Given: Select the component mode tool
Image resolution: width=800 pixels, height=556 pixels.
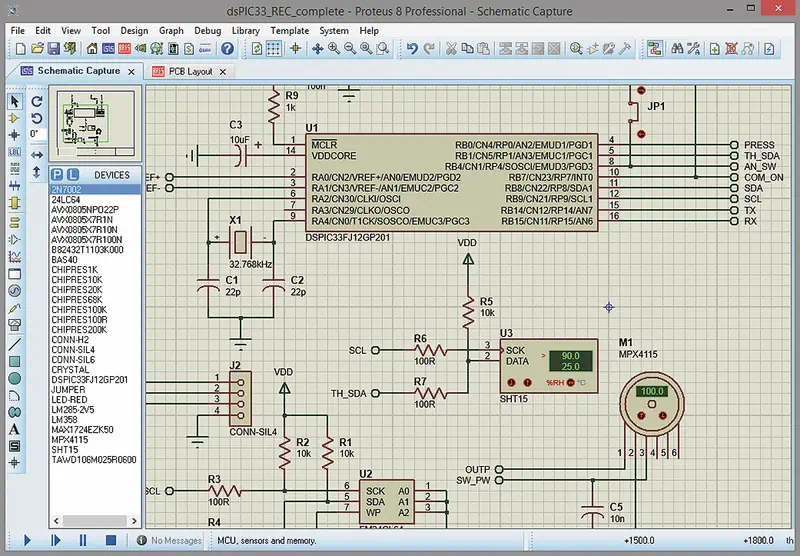Looking at the screenshot, I should 15,118.
